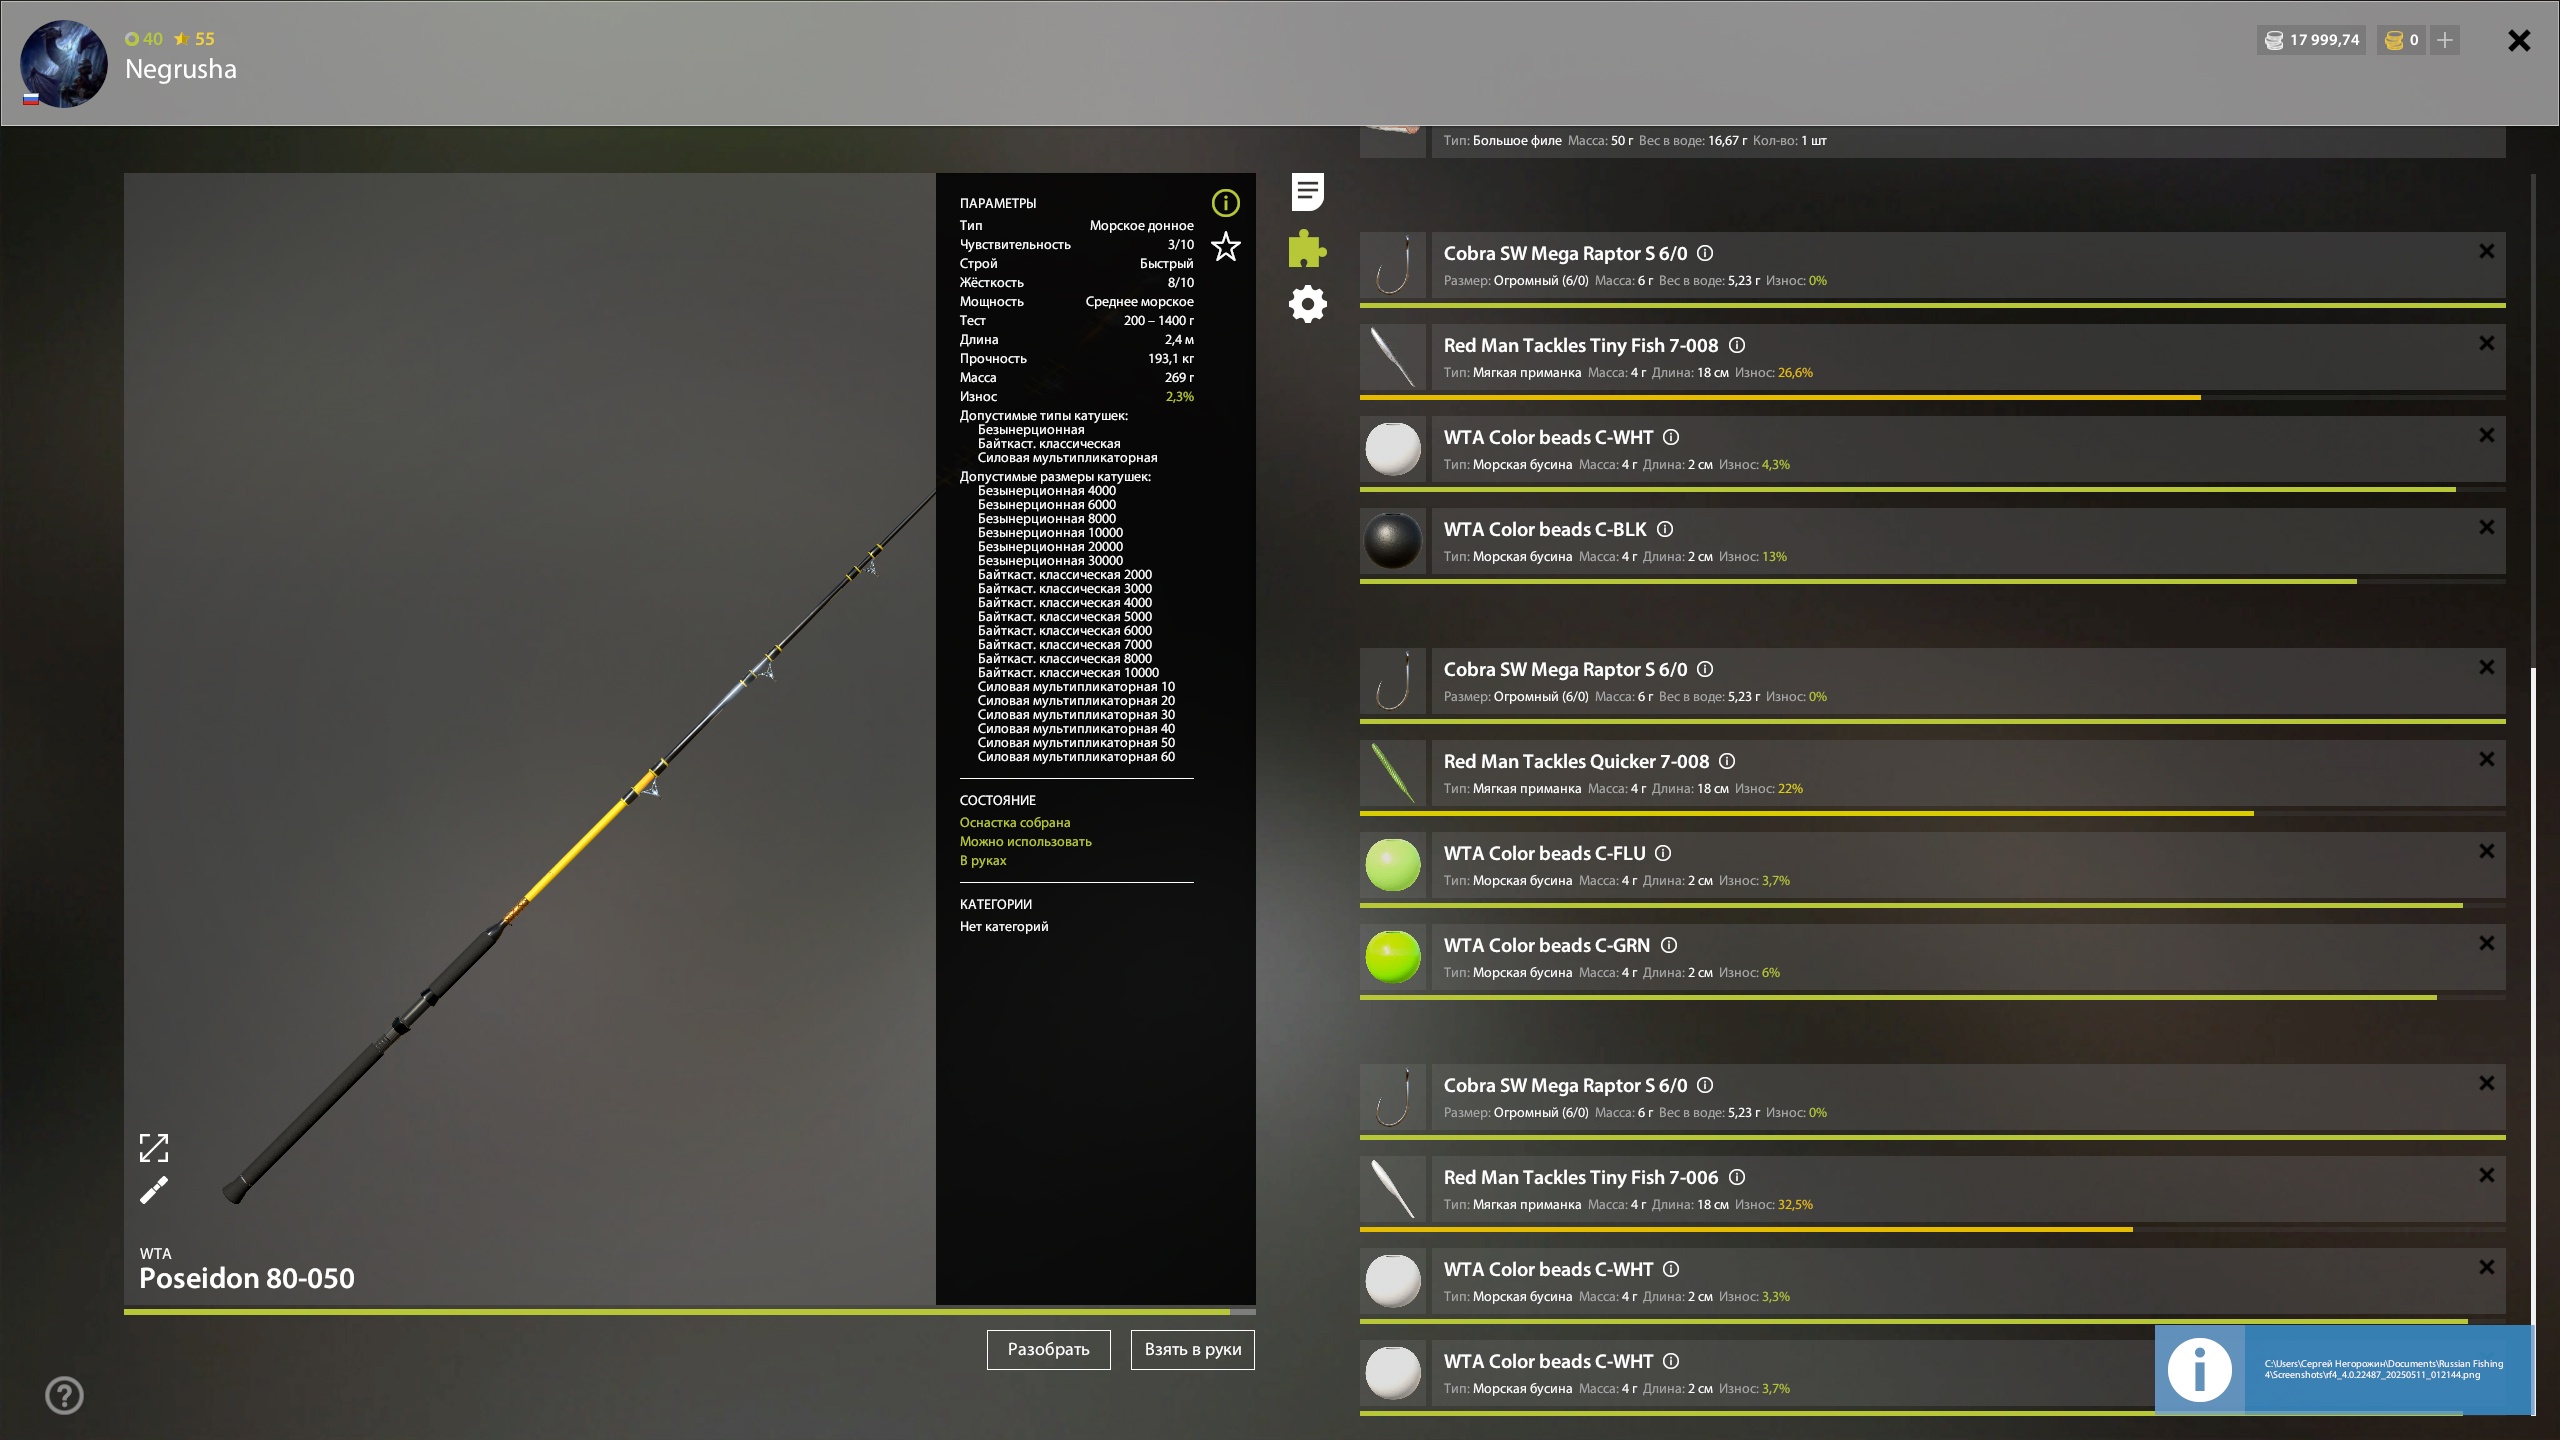Add gold coins with plus button

click(x=2445, y=40)
